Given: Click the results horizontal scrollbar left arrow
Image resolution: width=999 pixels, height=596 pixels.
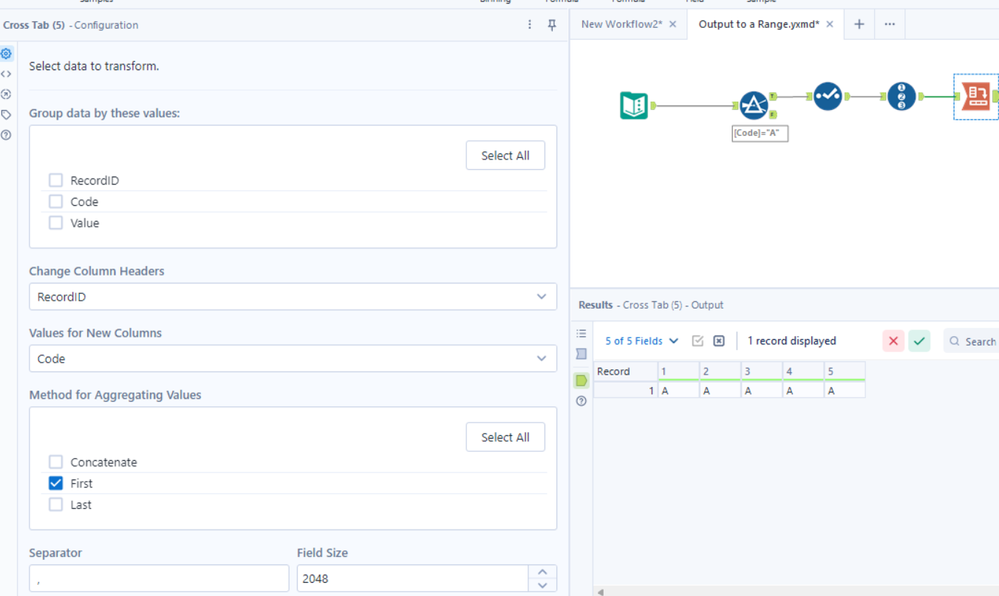Looking at the screenshot, I should pyautogui.click(x=600, y=592).
